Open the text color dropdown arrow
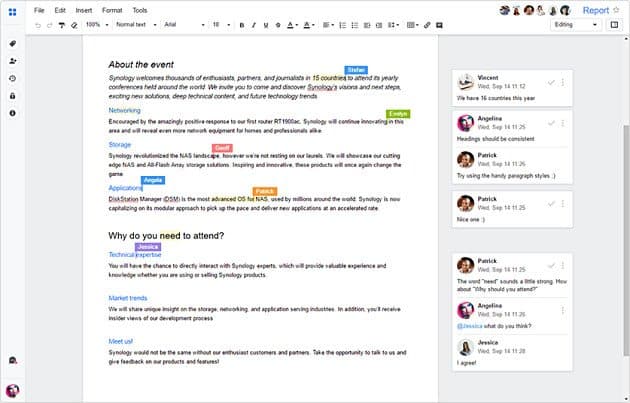This screenshot has height=403, width=630. (x=297, y=25)
